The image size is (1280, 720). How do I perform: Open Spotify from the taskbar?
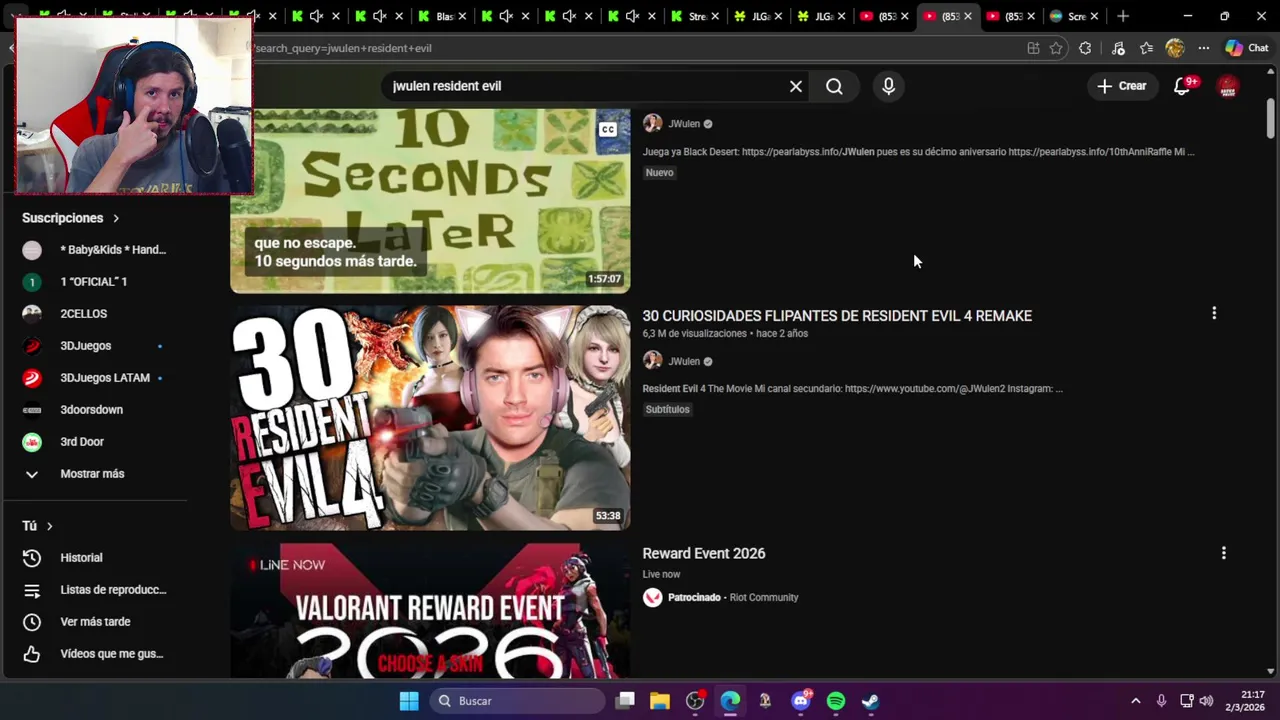836,701
